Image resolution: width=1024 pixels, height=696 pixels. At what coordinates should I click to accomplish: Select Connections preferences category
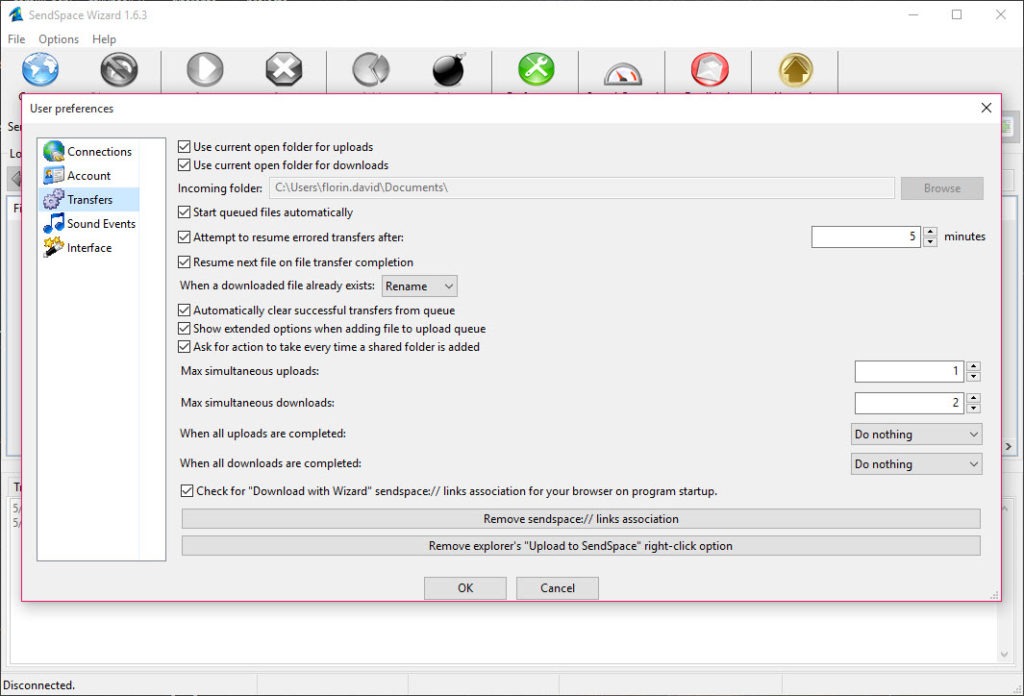tap(88, 151)
